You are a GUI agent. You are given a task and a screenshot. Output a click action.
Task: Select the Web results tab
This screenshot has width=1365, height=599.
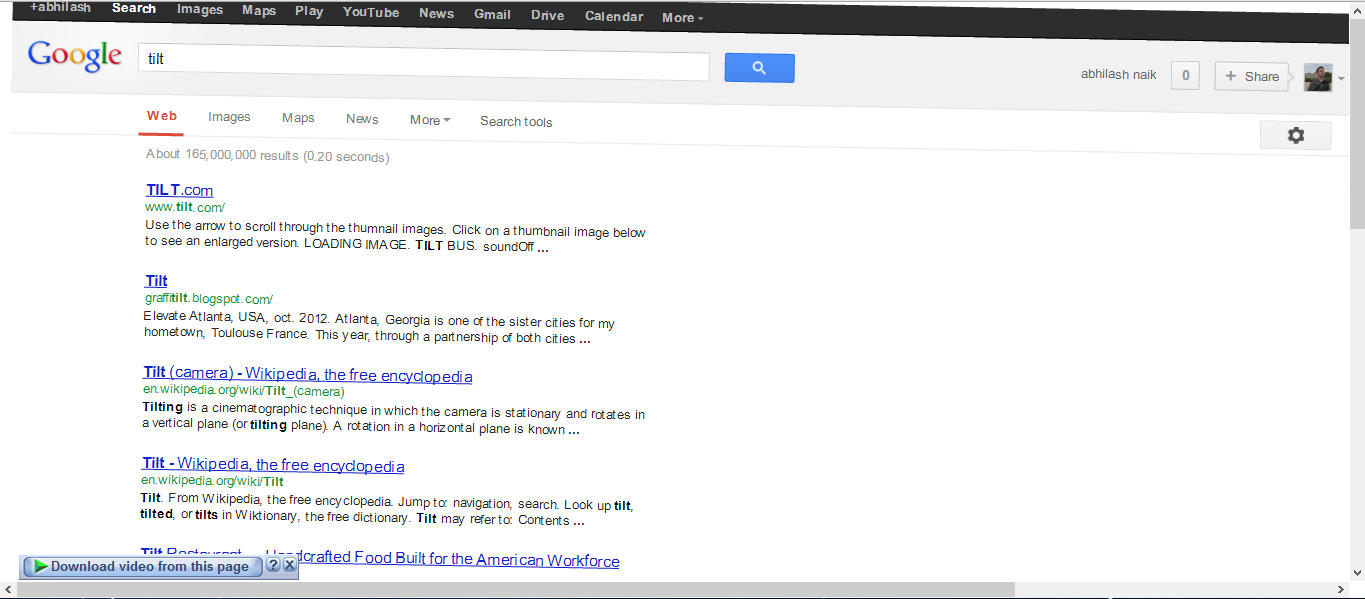(162, 116)
